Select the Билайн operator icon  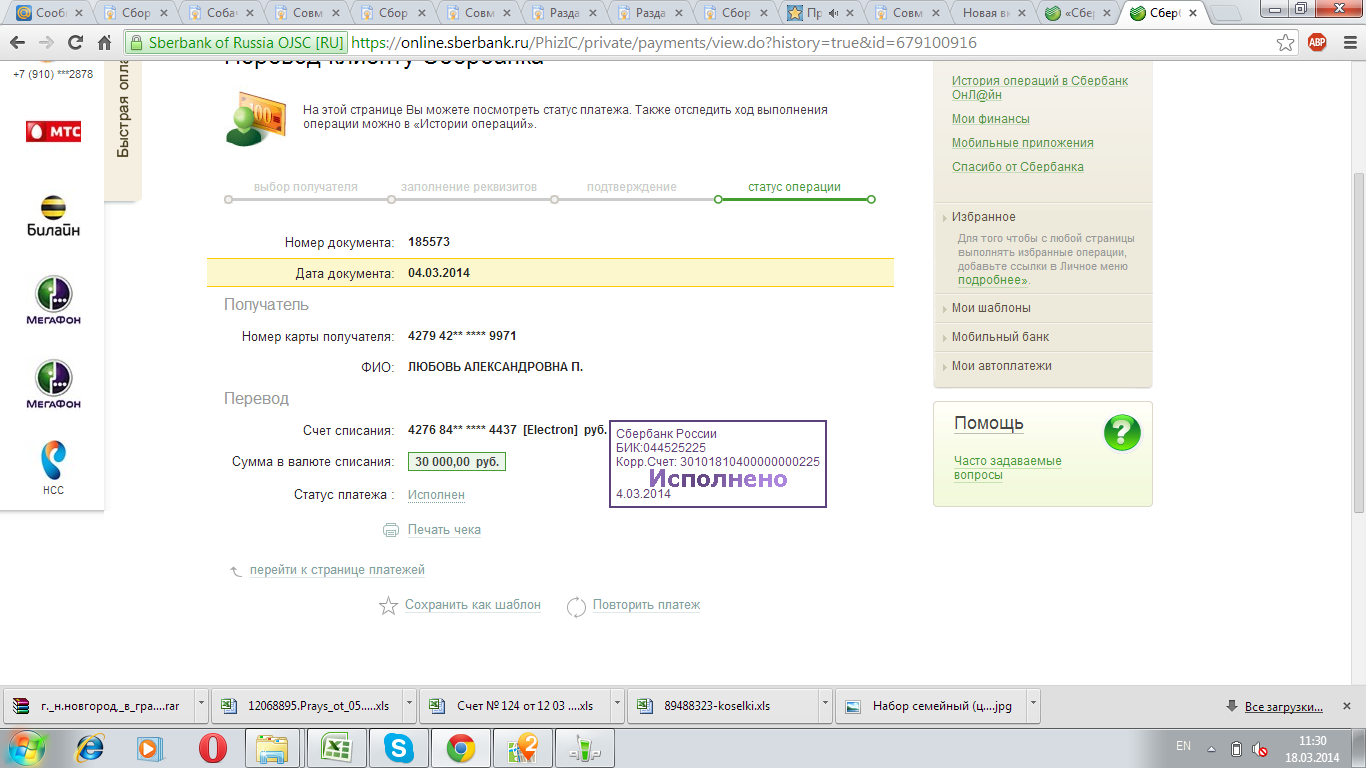point(53,216)
